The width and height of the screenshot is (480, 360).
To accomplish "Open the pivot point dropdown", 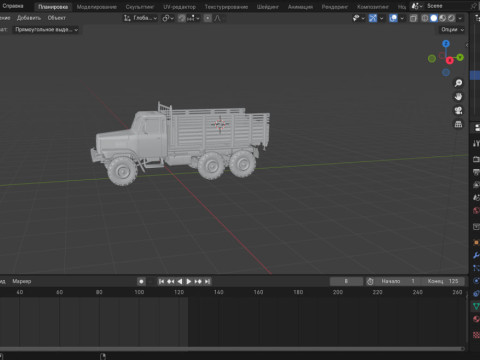I will pyautogui.click(x=168, y=18).
